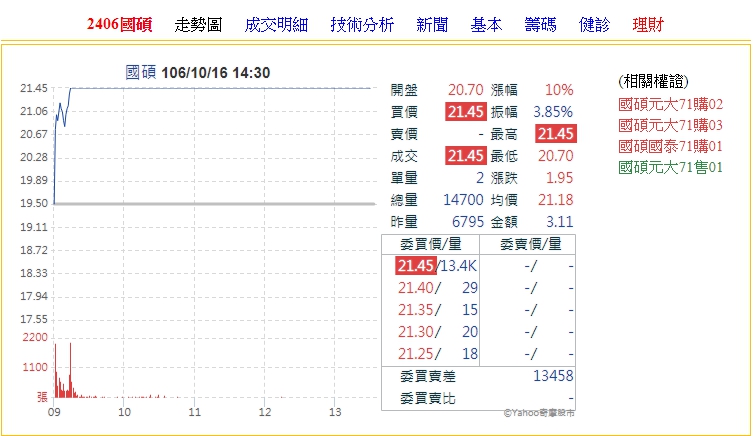This screenshot has height=436, width=753.
Task: Click the 最高 value 21.45
Action: click(556, 134)
